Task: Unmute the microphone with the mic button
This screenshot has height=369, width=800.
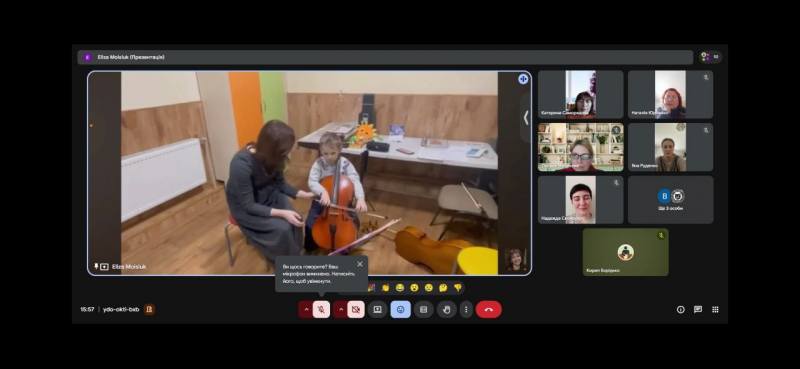Action: pyautogui.click(x=321, y=309)
